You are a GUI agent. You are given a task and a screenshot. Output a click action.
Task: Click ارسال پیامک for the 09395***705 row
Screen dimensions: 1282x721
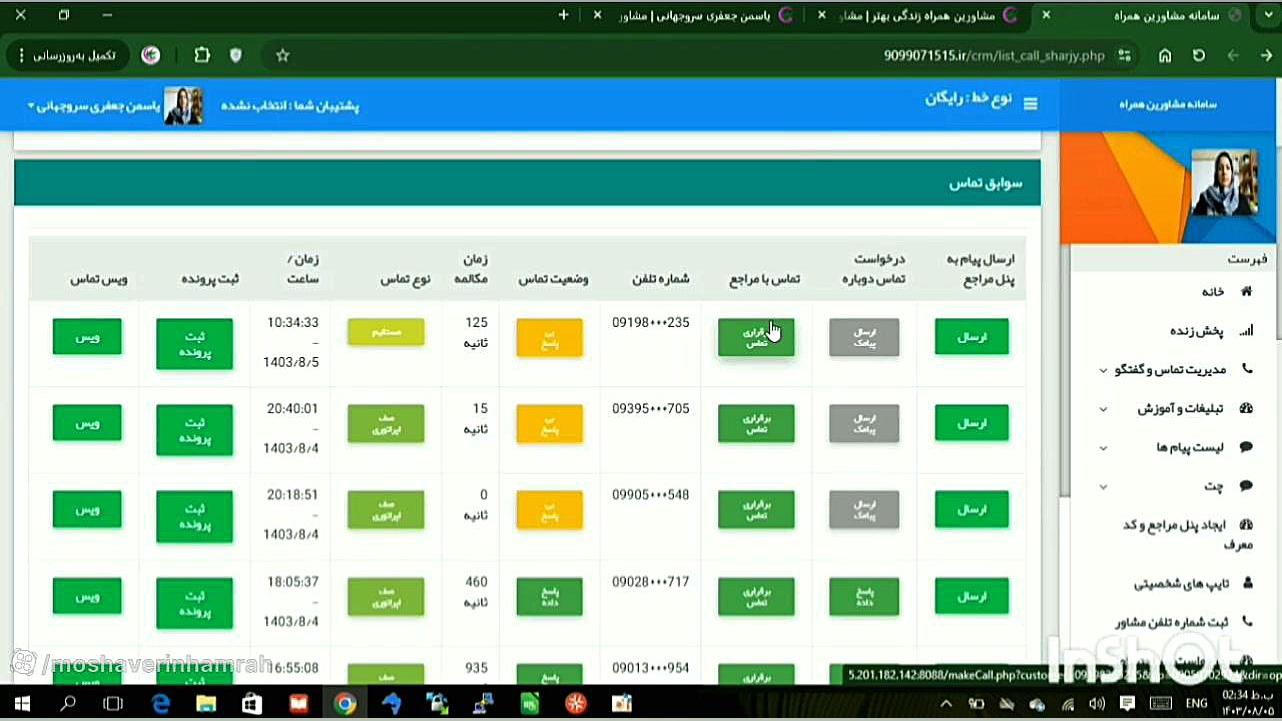tap(864, 423)
